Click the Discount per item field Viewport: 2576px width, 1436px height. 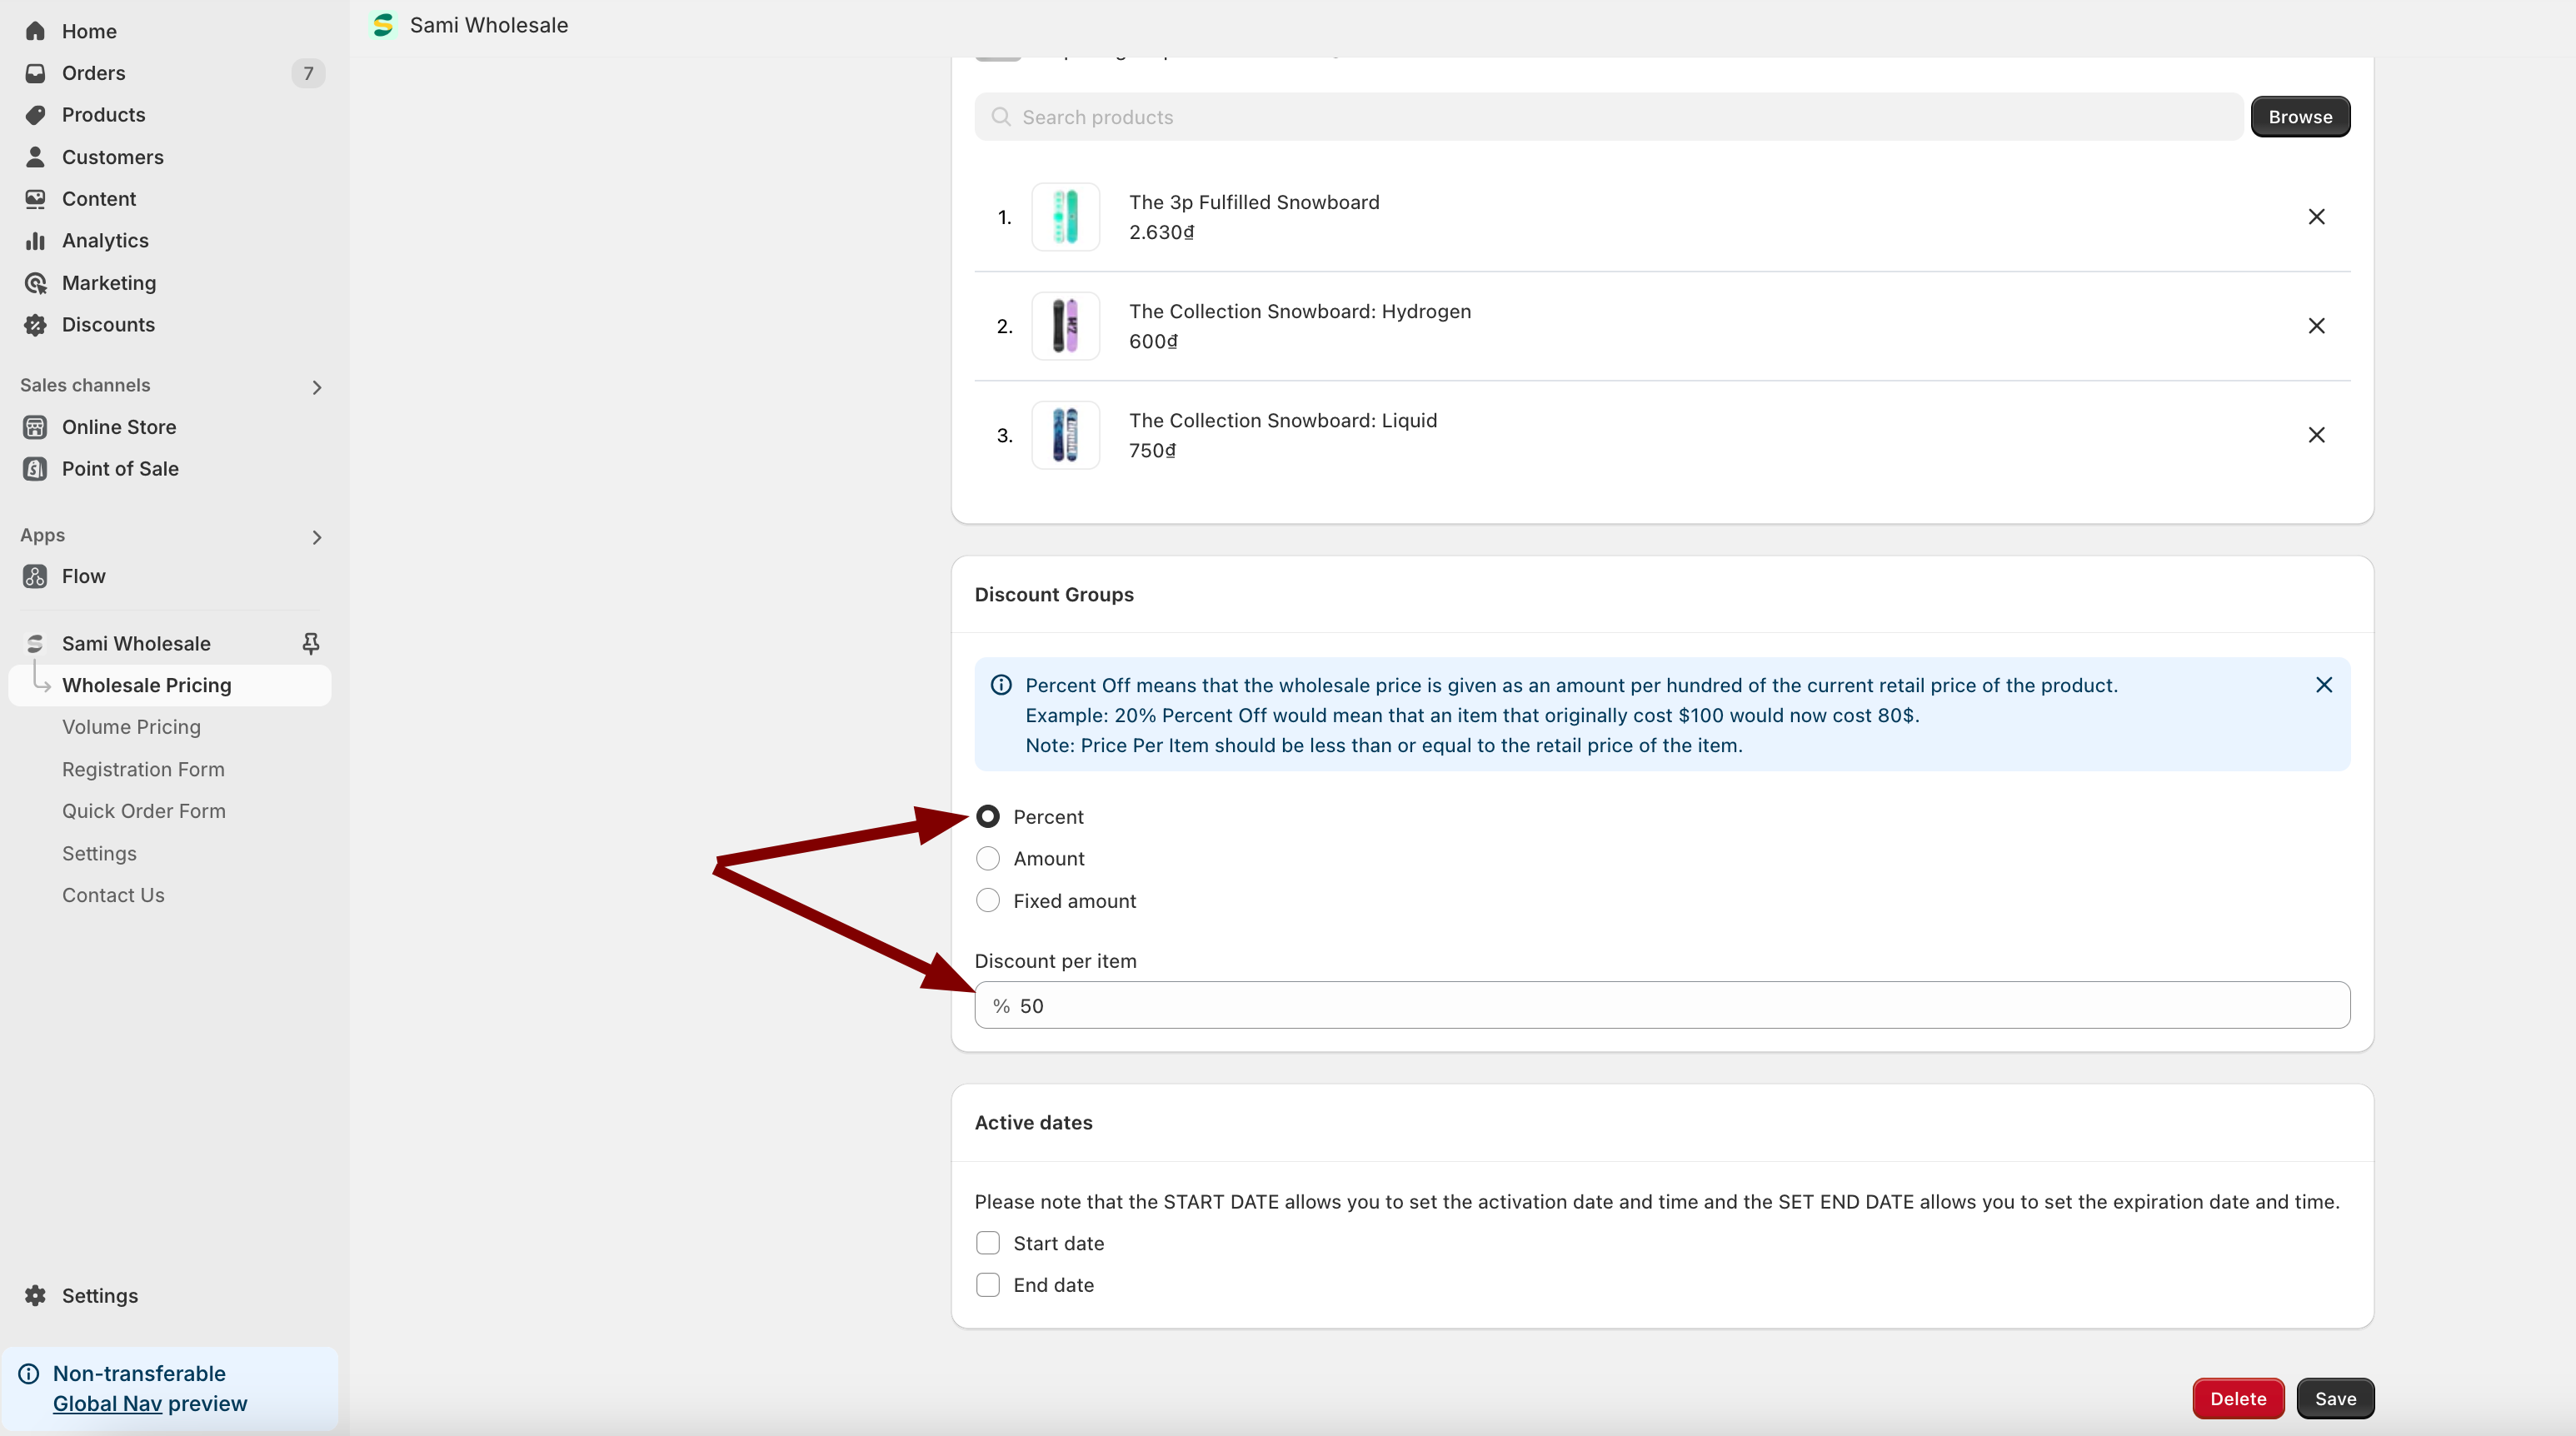(1662, 1005)
